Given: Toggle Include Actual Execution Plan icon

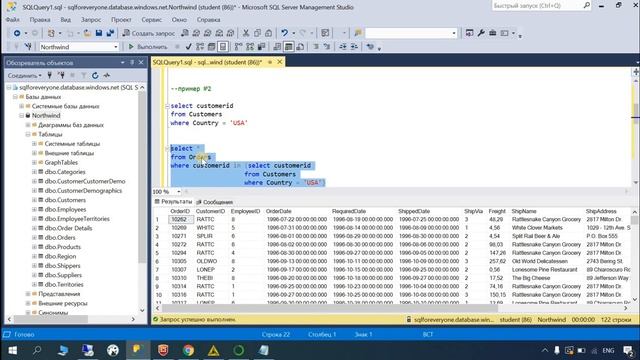Looking at the screenshot, I should pos(238,47).
